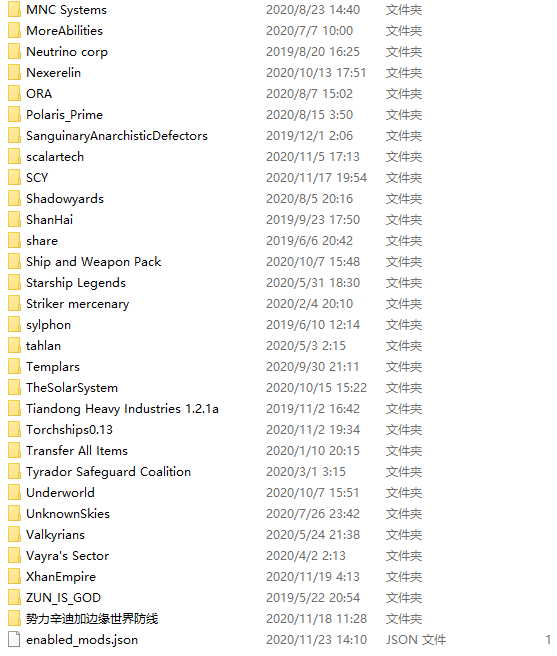Select the SanguinaryAnarchisticDefectors folder icon
This screenshot has width=557, height=656.
[x=14, y=135]
